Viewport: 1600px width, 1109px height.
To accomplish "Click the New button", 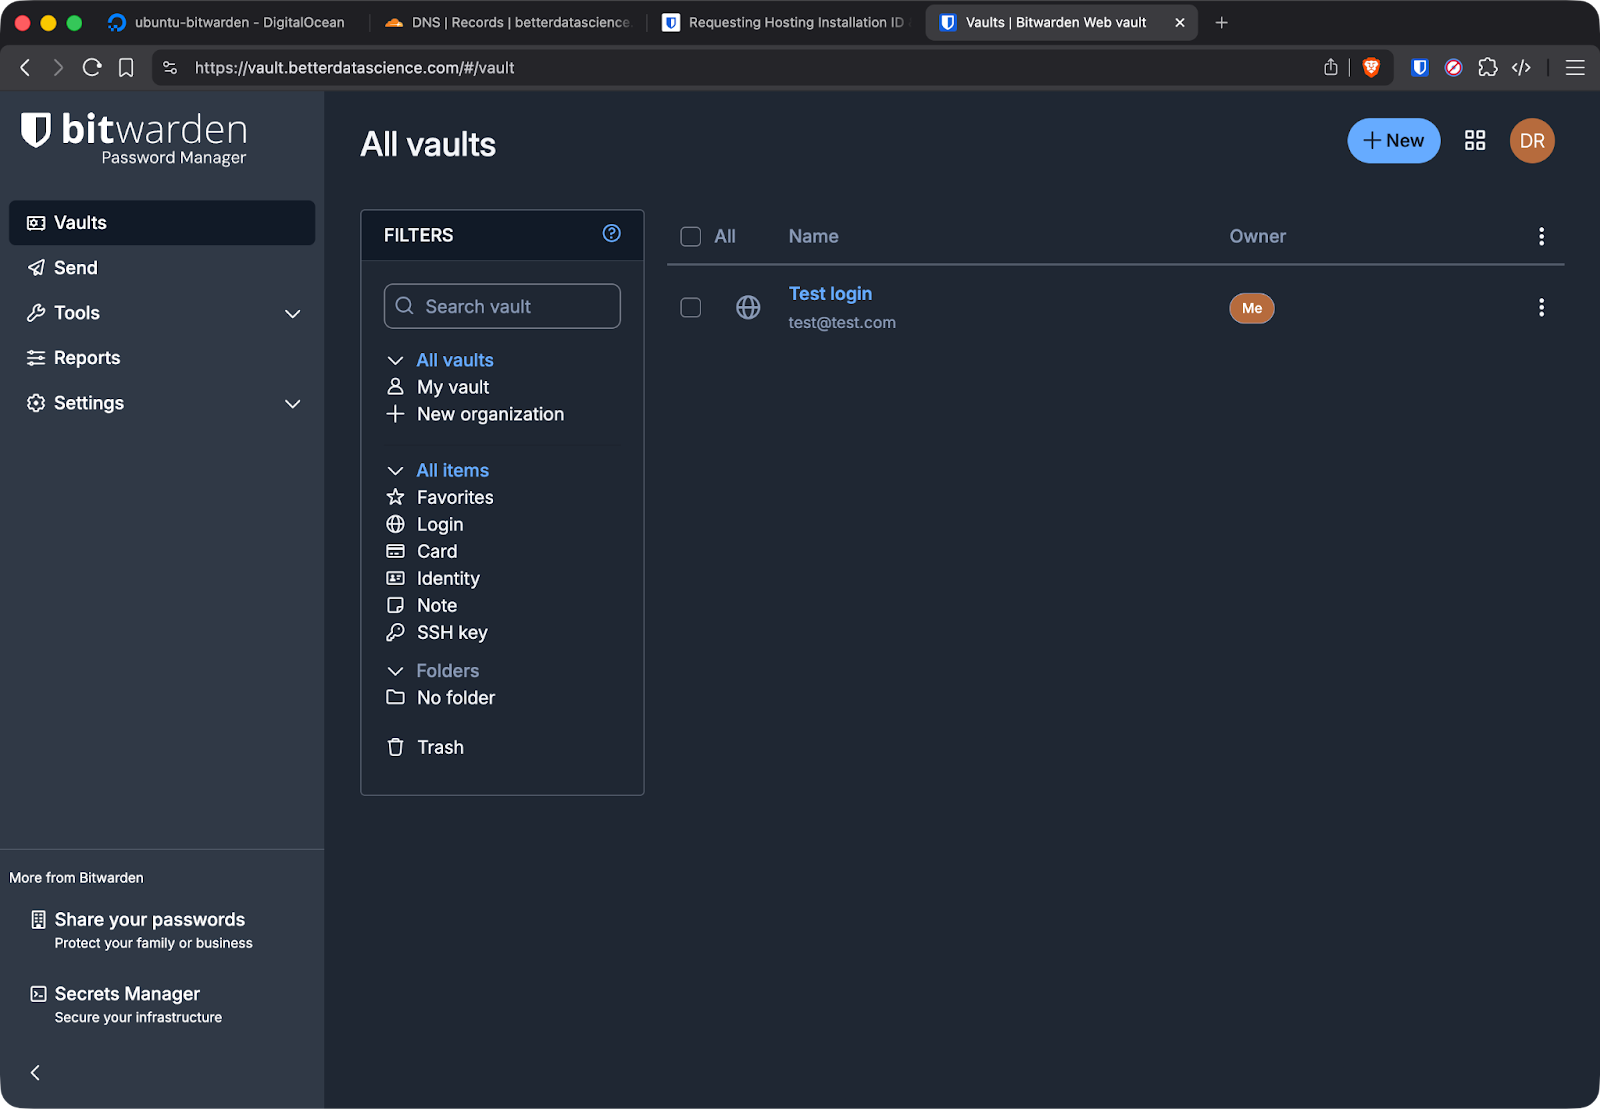I will click(1393, 141).
